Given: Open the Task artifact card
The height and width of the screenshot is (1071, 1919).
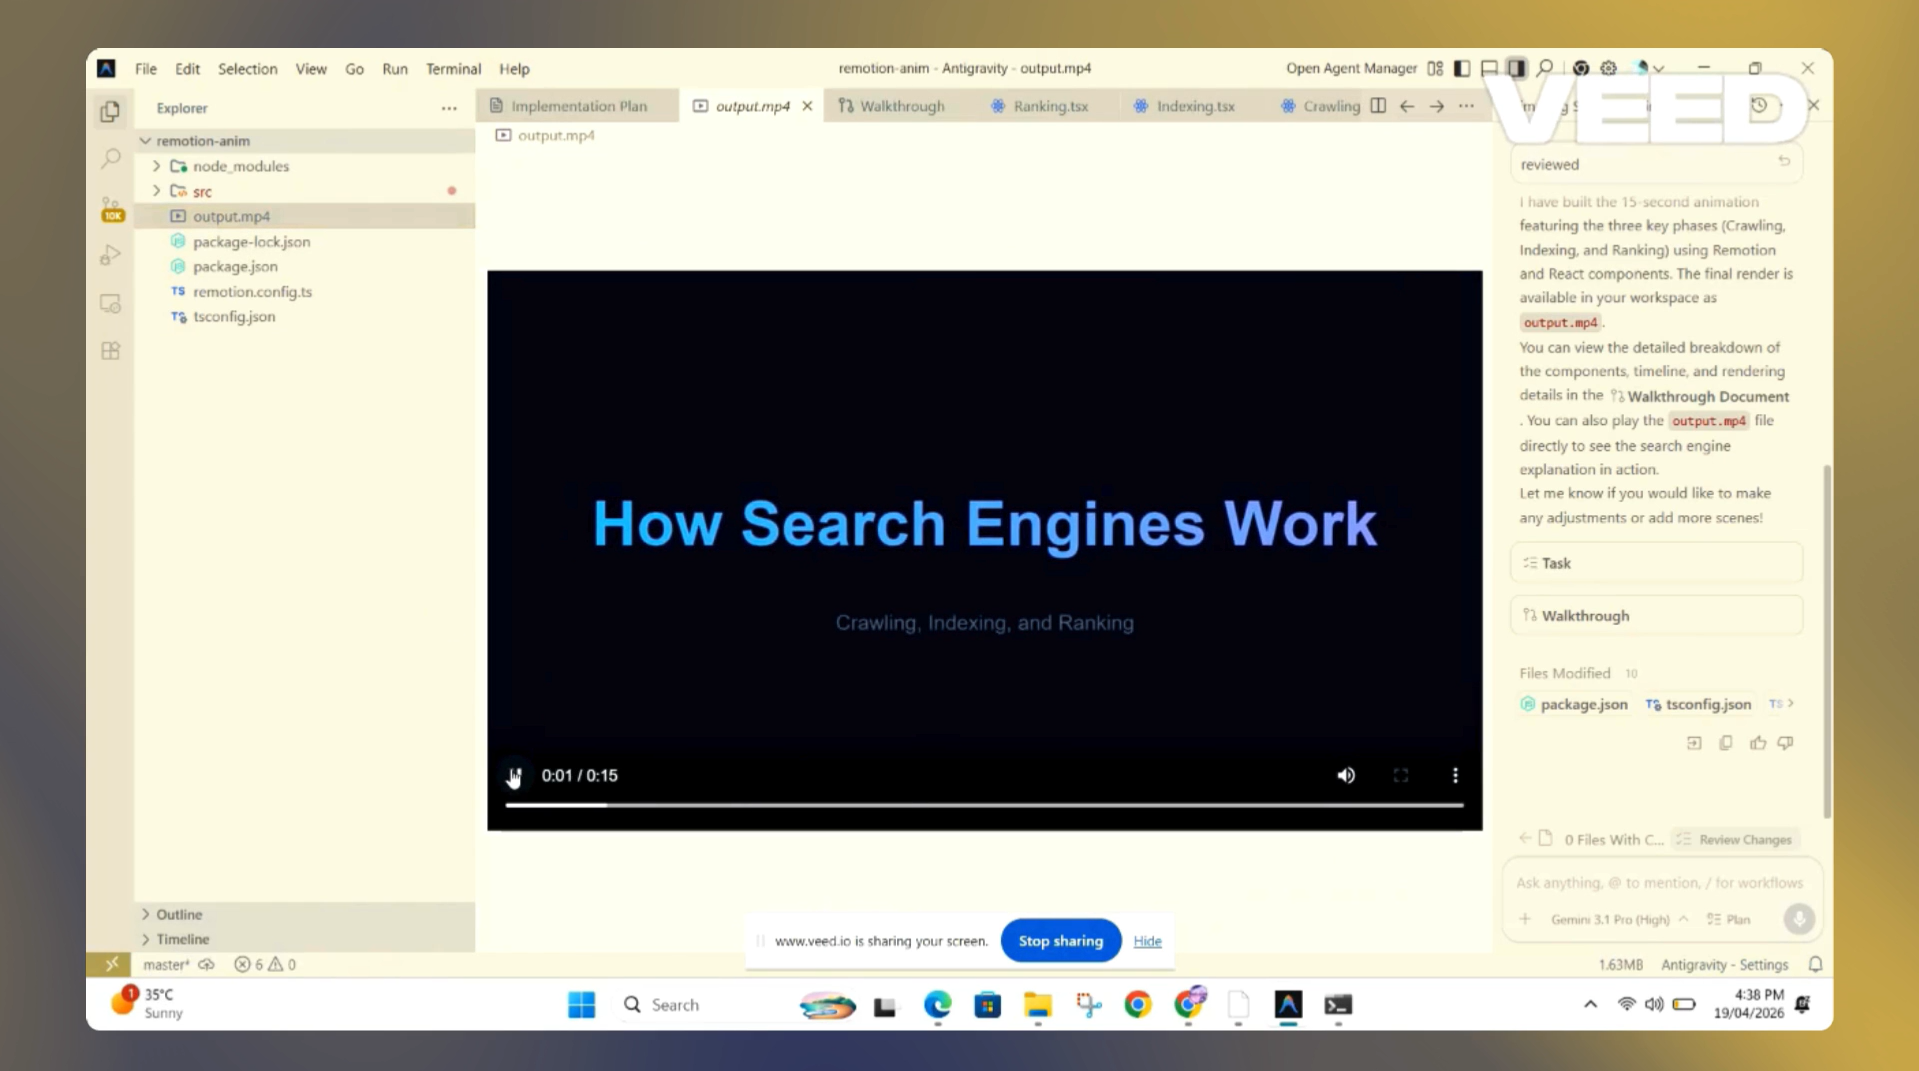Looking at the screenshot, I should 1656,563.
